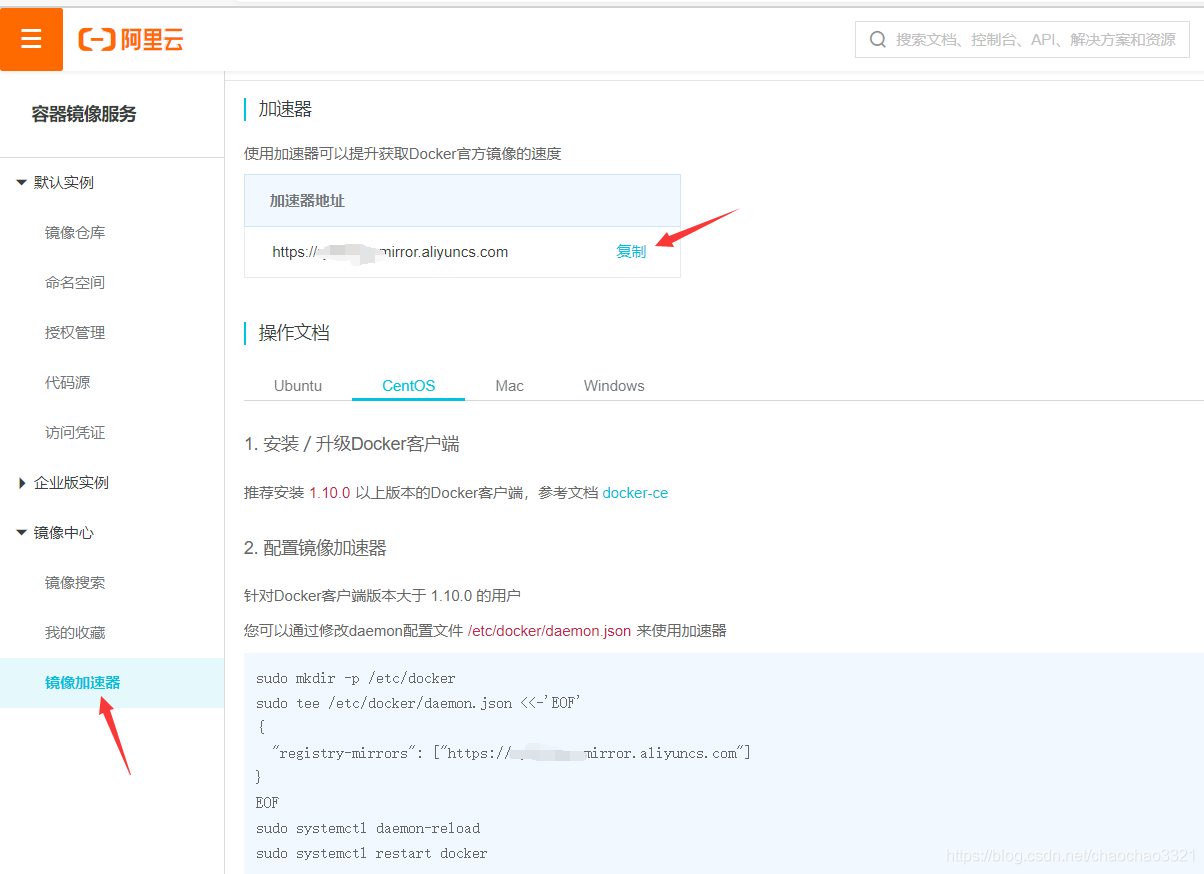Click the 'sudo systemctl daemon-reload' line

(368, 829)
